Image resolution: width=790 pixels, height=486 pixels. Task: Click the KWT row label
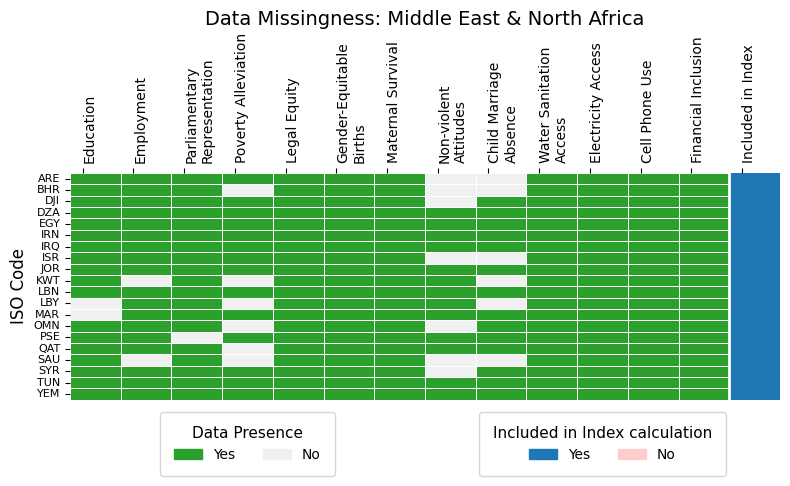pyautogui.click(x=48, y=280)
